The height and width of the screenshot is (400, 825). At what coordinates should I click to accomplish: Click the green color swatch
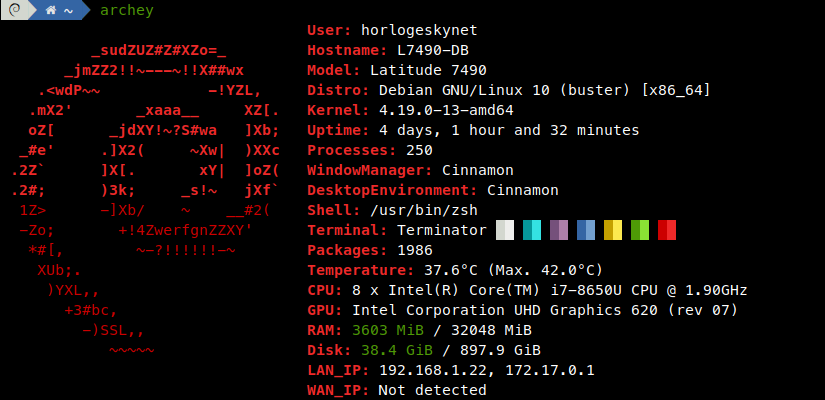click(x=640, y=230)
